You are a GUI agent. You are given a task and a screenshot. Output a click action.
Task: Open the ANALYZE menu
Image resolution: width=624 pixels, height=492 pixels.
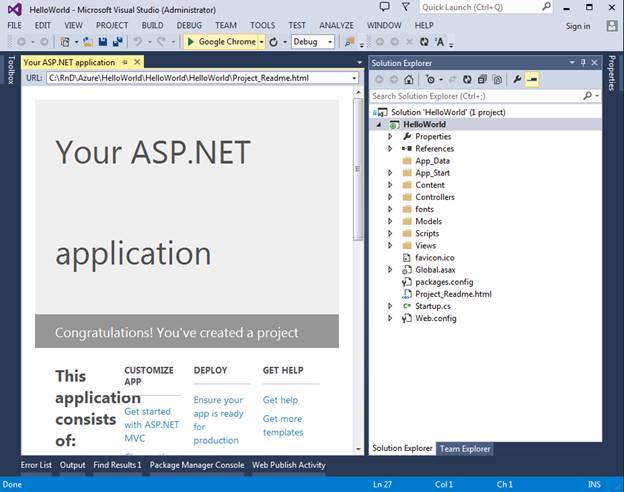pos(336,25)
